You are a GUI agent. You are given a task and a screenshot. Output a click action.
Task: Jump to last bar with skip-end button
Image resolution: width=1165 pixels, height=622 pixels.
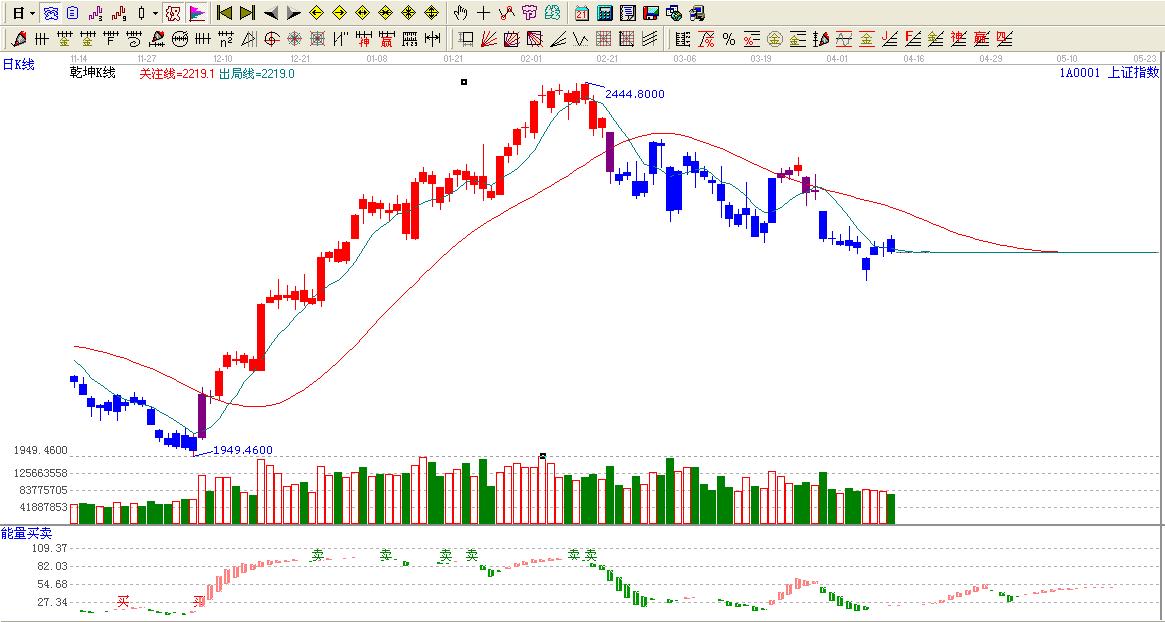click(x=247, y=13)
